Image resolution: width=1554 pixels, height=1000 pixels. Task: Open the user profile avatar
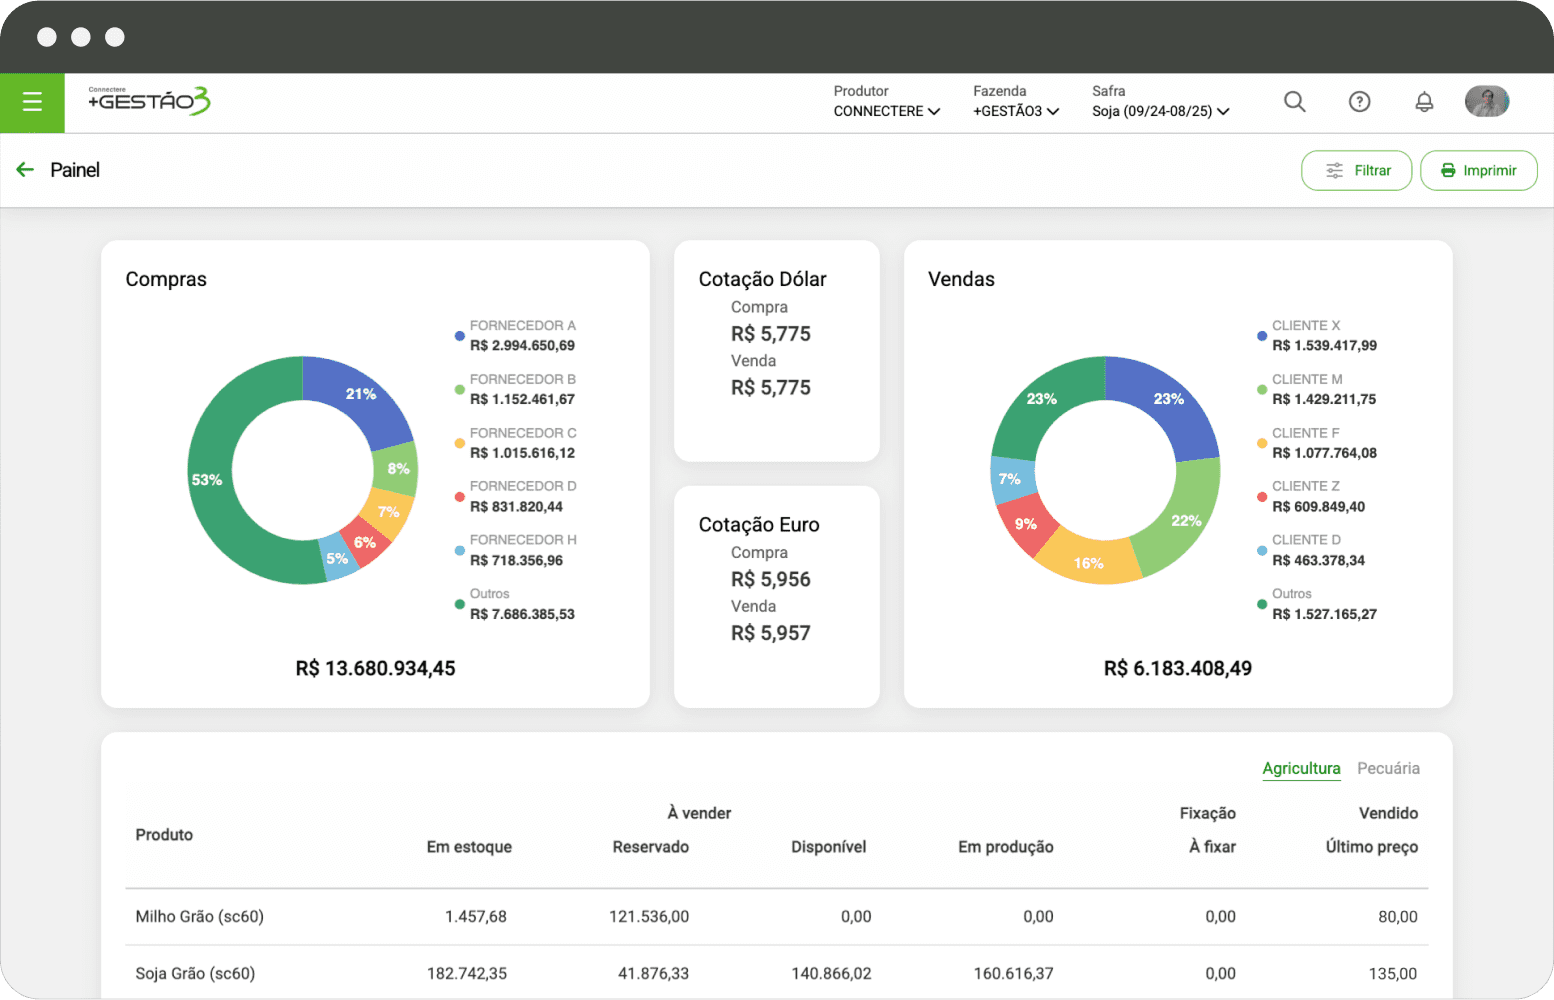pyautogui.click(x=1486, y=102)
